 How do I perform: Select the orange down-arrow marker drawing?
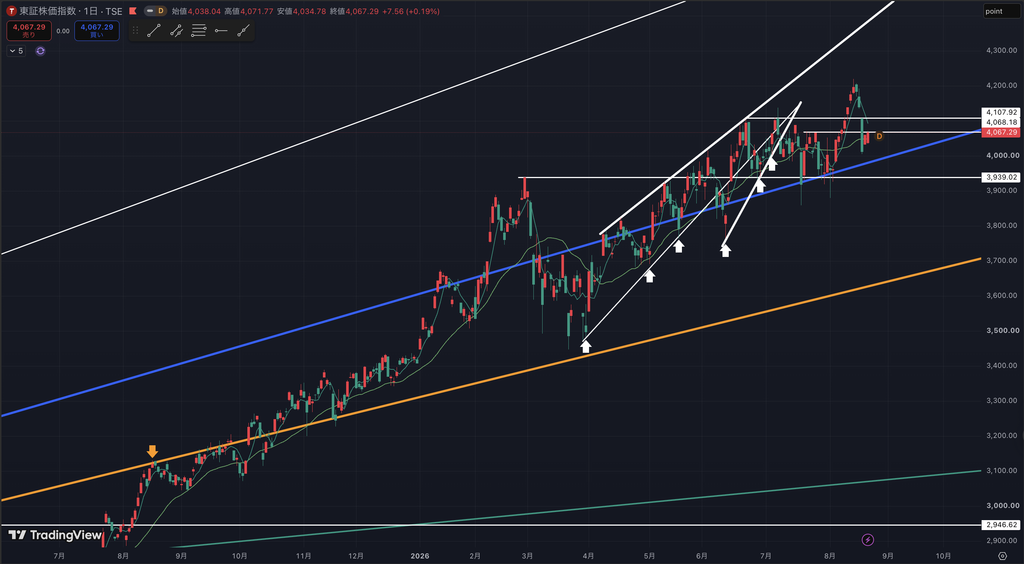tap(152, 452)
